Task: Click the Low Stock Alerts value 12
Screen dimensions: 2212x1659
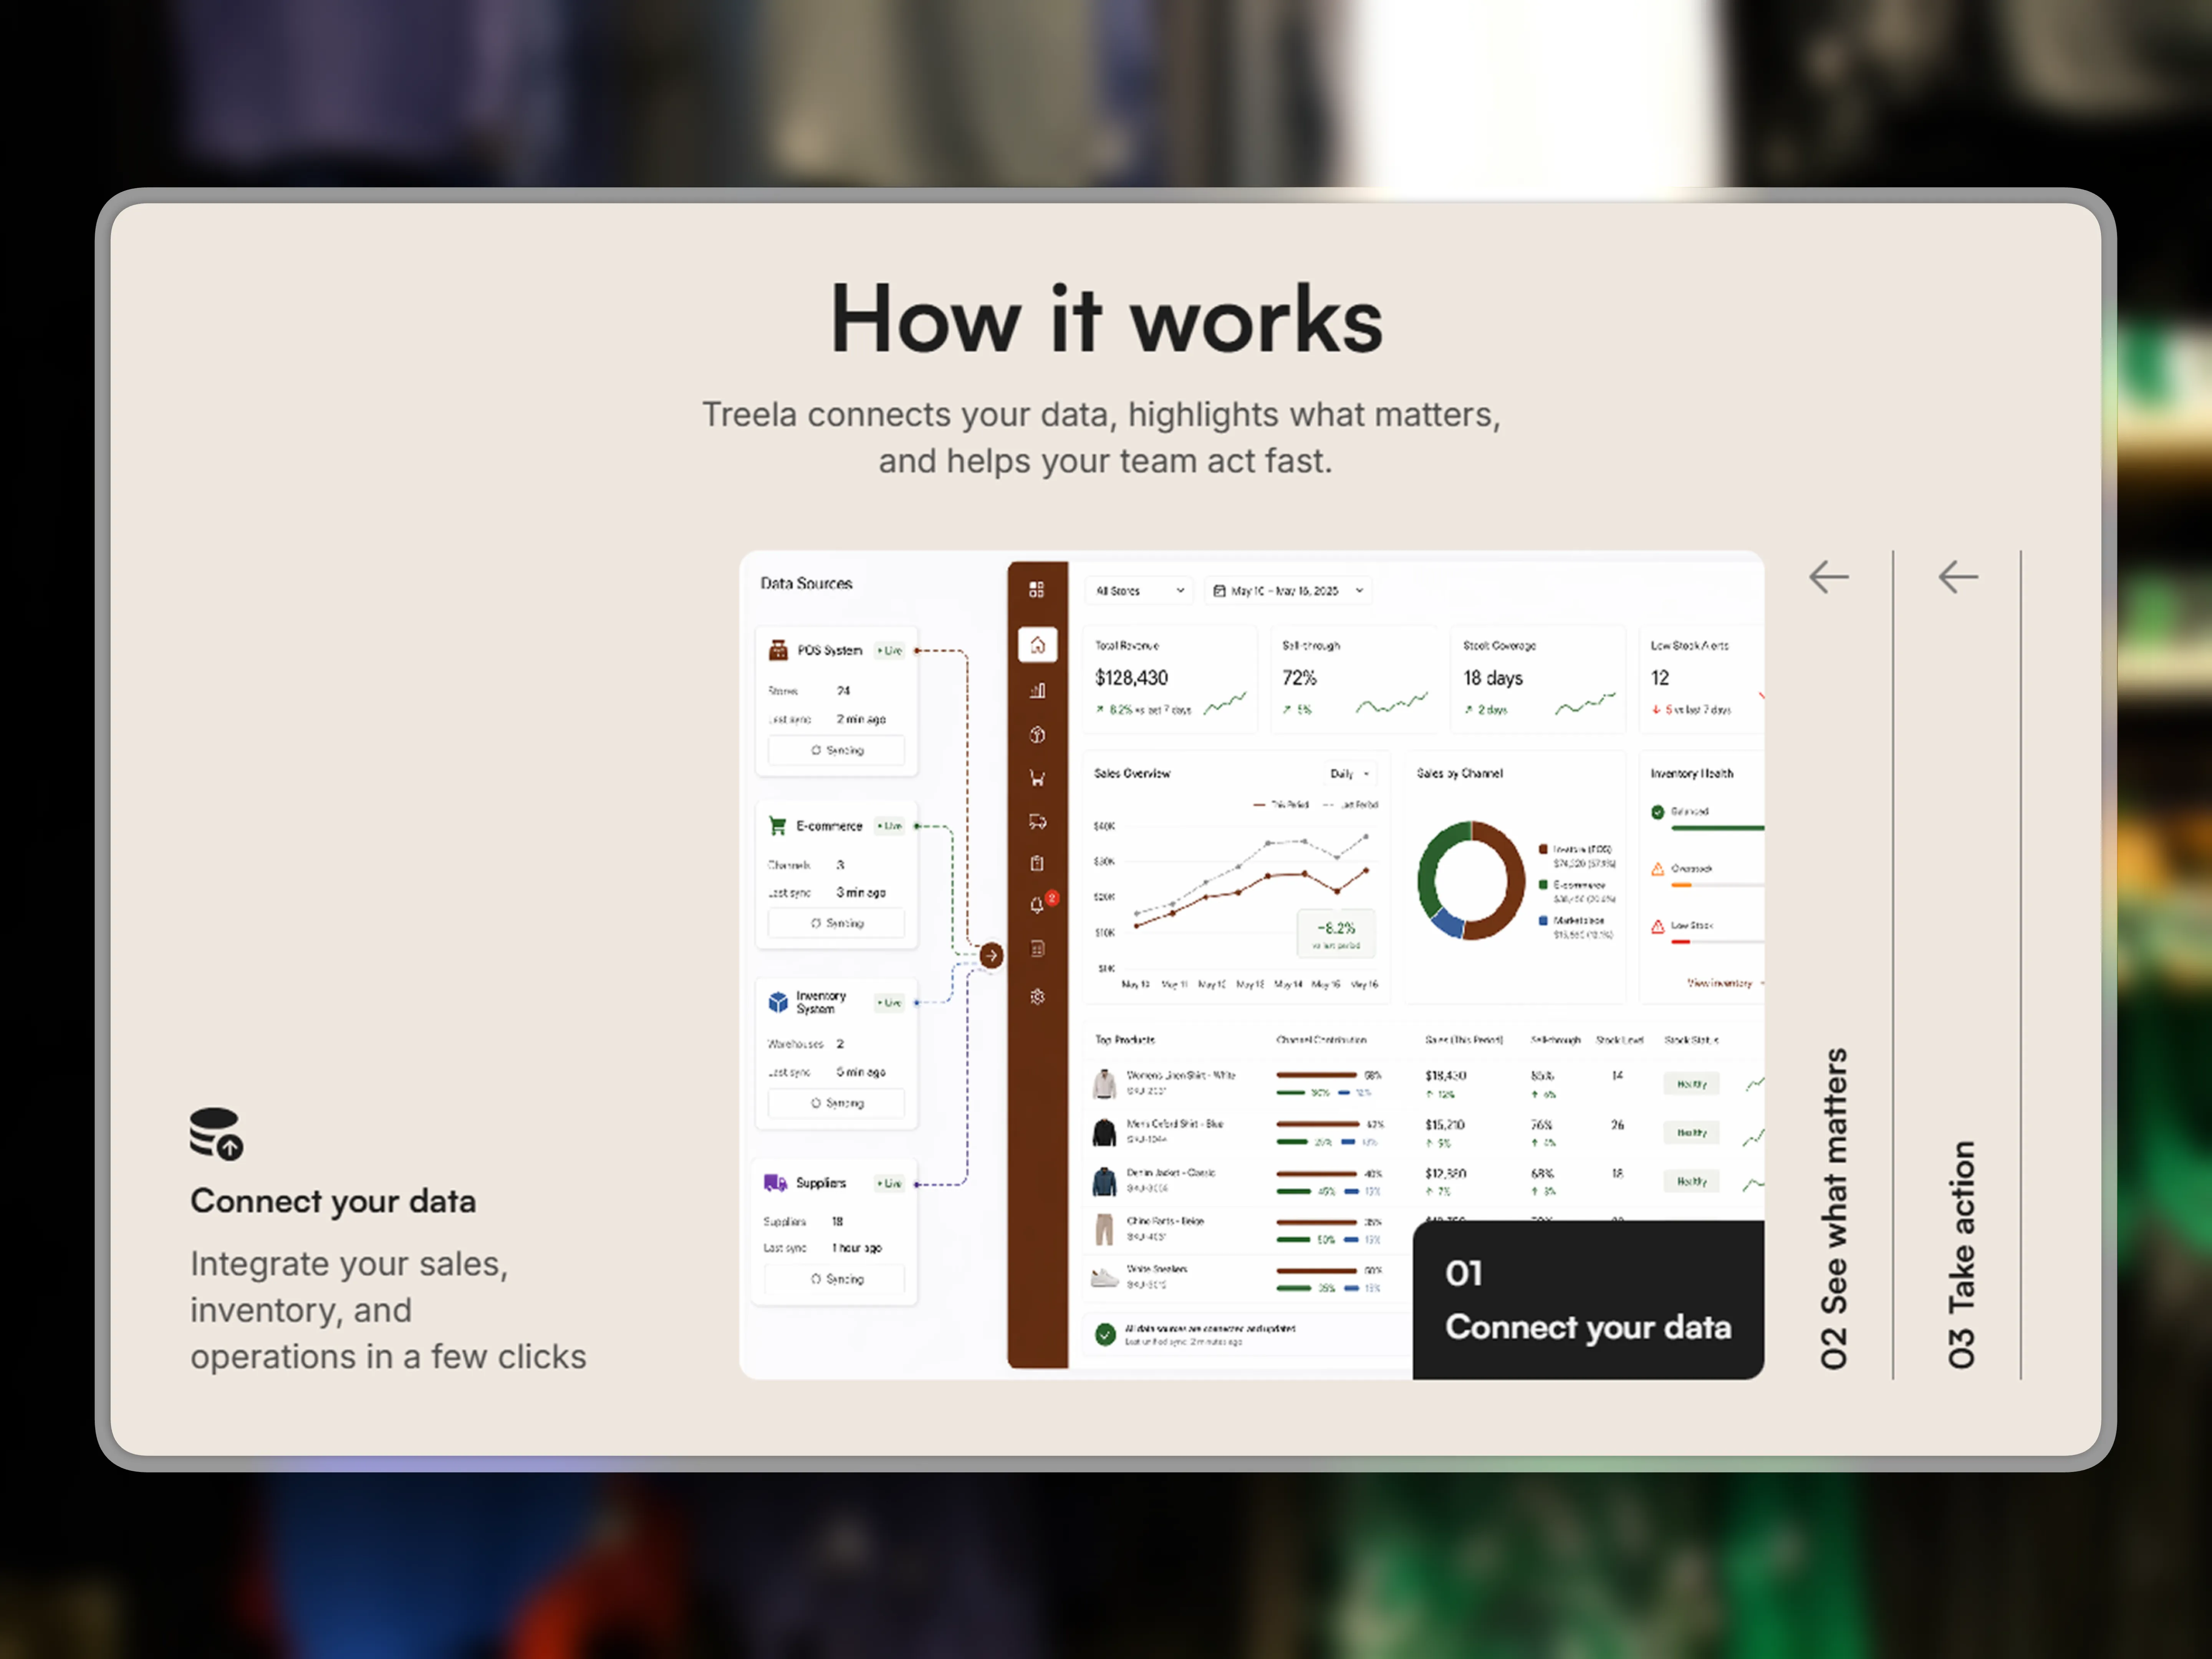Action: coord(1660,678)
